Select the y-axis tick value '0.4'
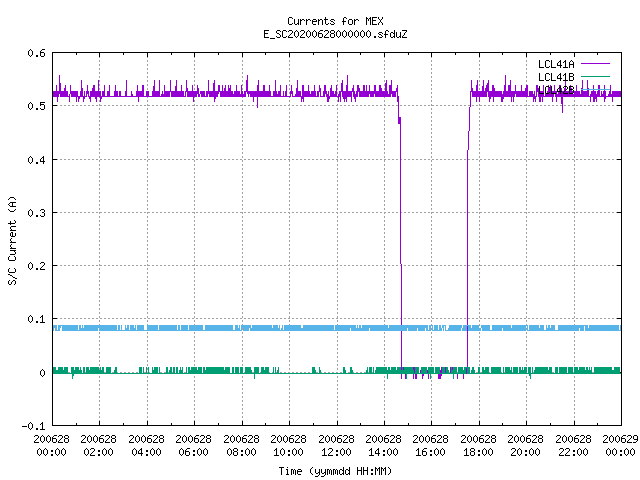 tap(36, 160)
